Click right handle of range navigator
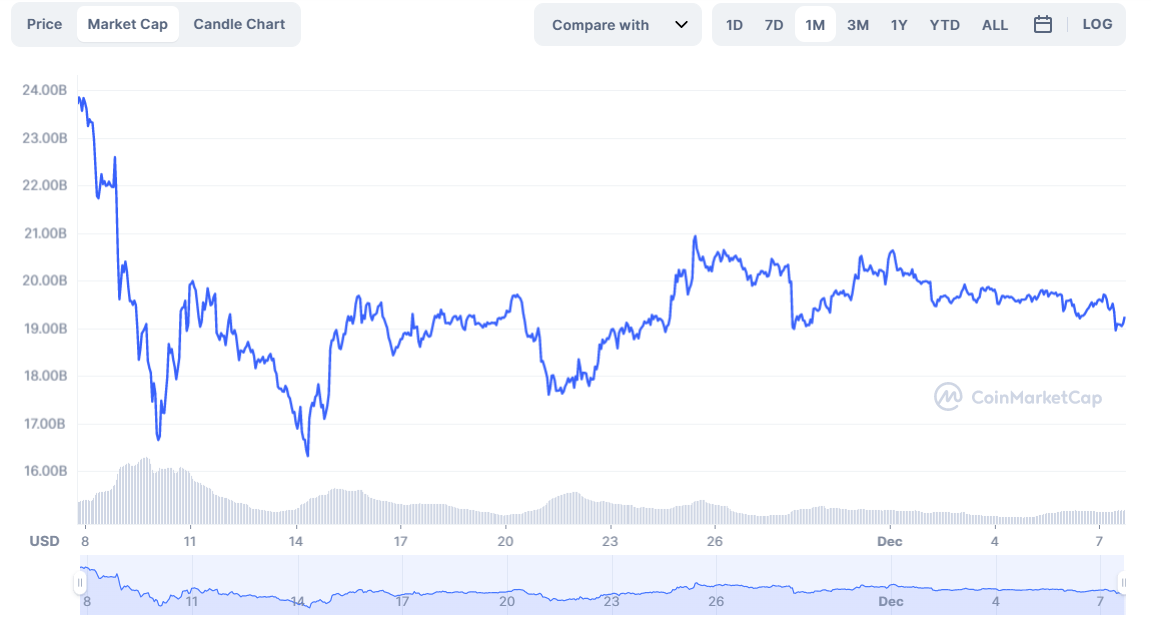Image resolution: width=1151 pixels, height=623 pixels. 1123,582
